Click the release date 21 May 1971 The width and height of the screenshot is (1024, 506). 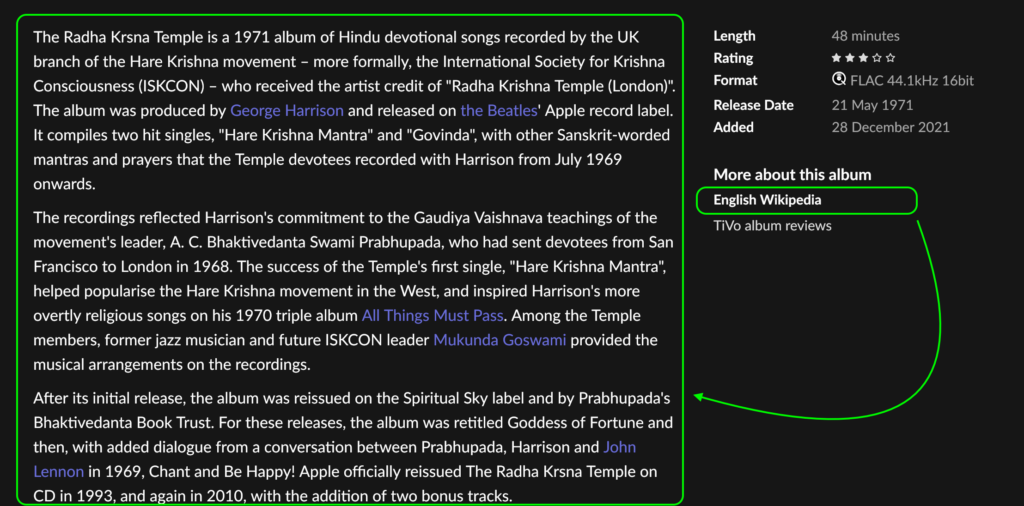click(872, 105)
